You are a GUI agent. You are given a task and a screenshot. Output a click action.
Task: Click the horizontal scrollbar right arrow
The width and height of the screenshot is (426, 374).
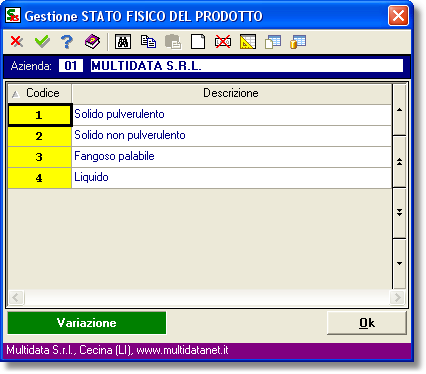click(x=397, y=297)
